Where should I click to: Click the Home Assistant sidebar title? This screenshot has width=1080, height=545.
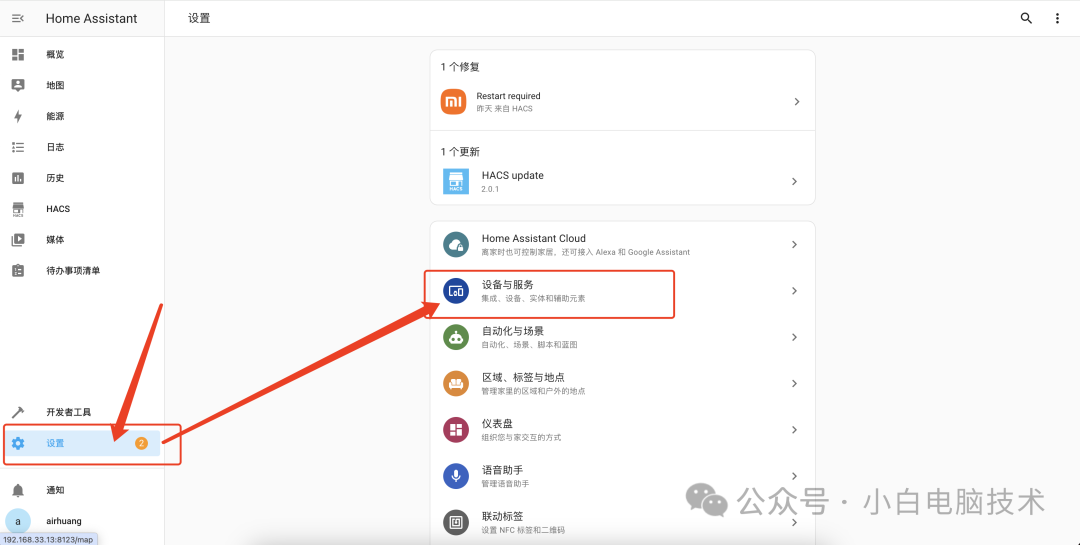pyautogui.click(x=92, y=19)
